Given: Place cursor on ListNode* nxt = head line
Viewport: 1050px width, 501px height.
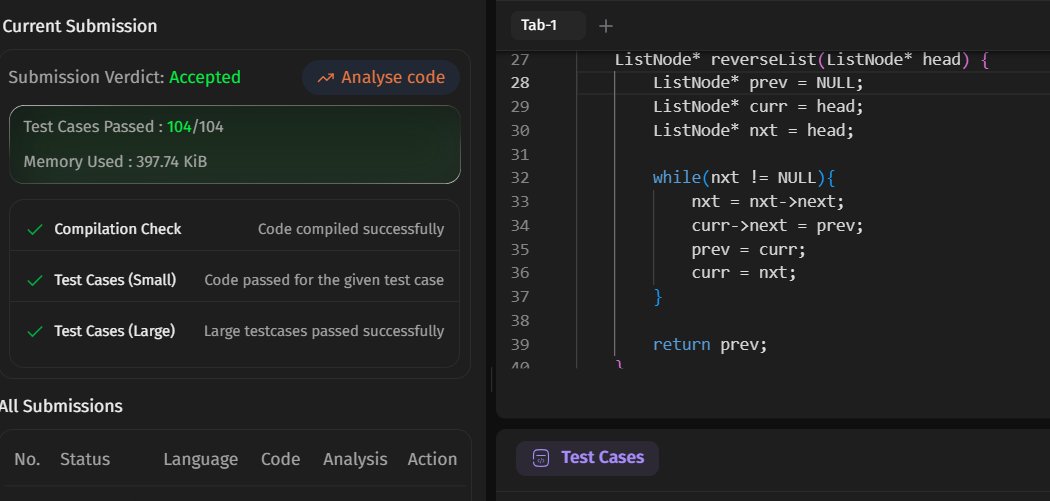Looking at the screenshot, I should pos(754,131).
